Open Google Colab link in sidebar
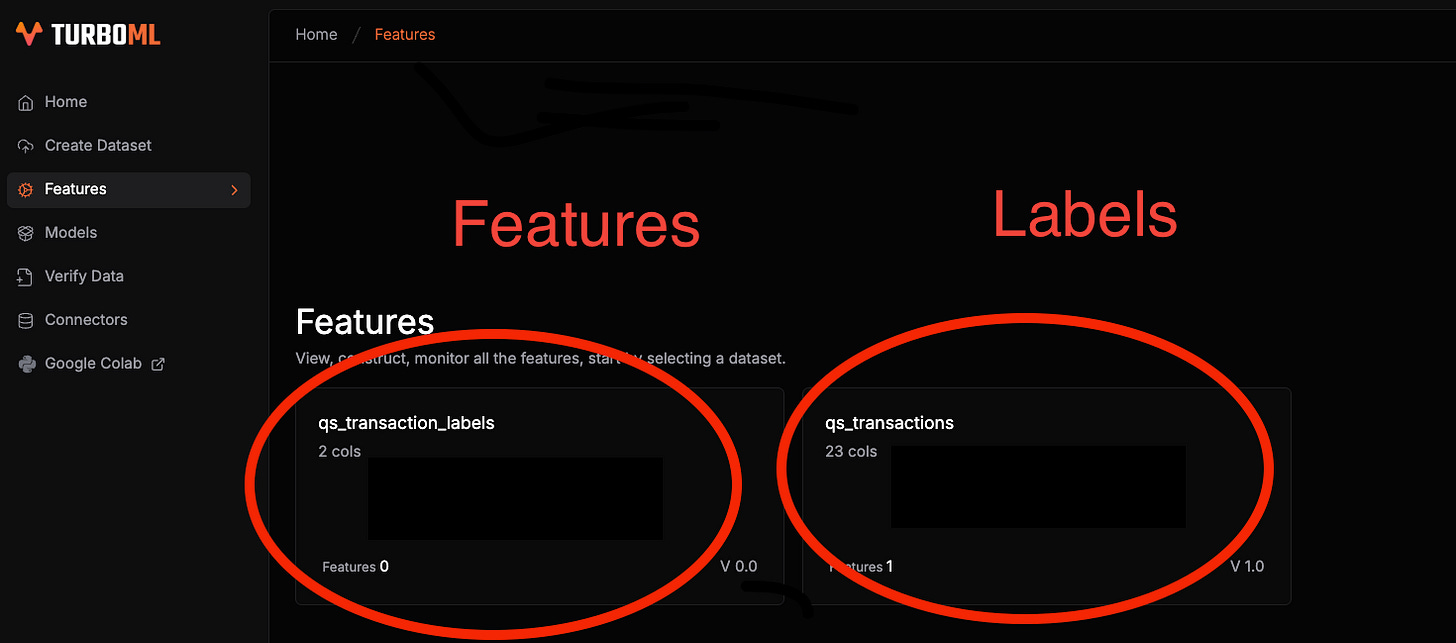The image size is (1456, 643). click(128, 364)
